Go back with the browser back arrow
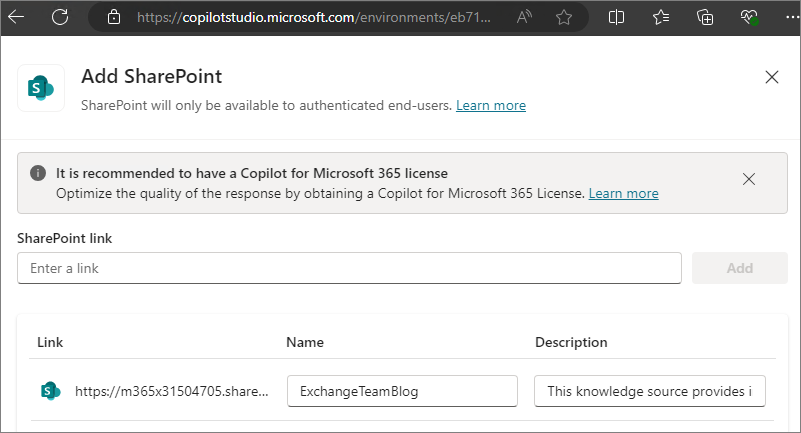Viewport: 801px width, 433px height. (16, 17)
